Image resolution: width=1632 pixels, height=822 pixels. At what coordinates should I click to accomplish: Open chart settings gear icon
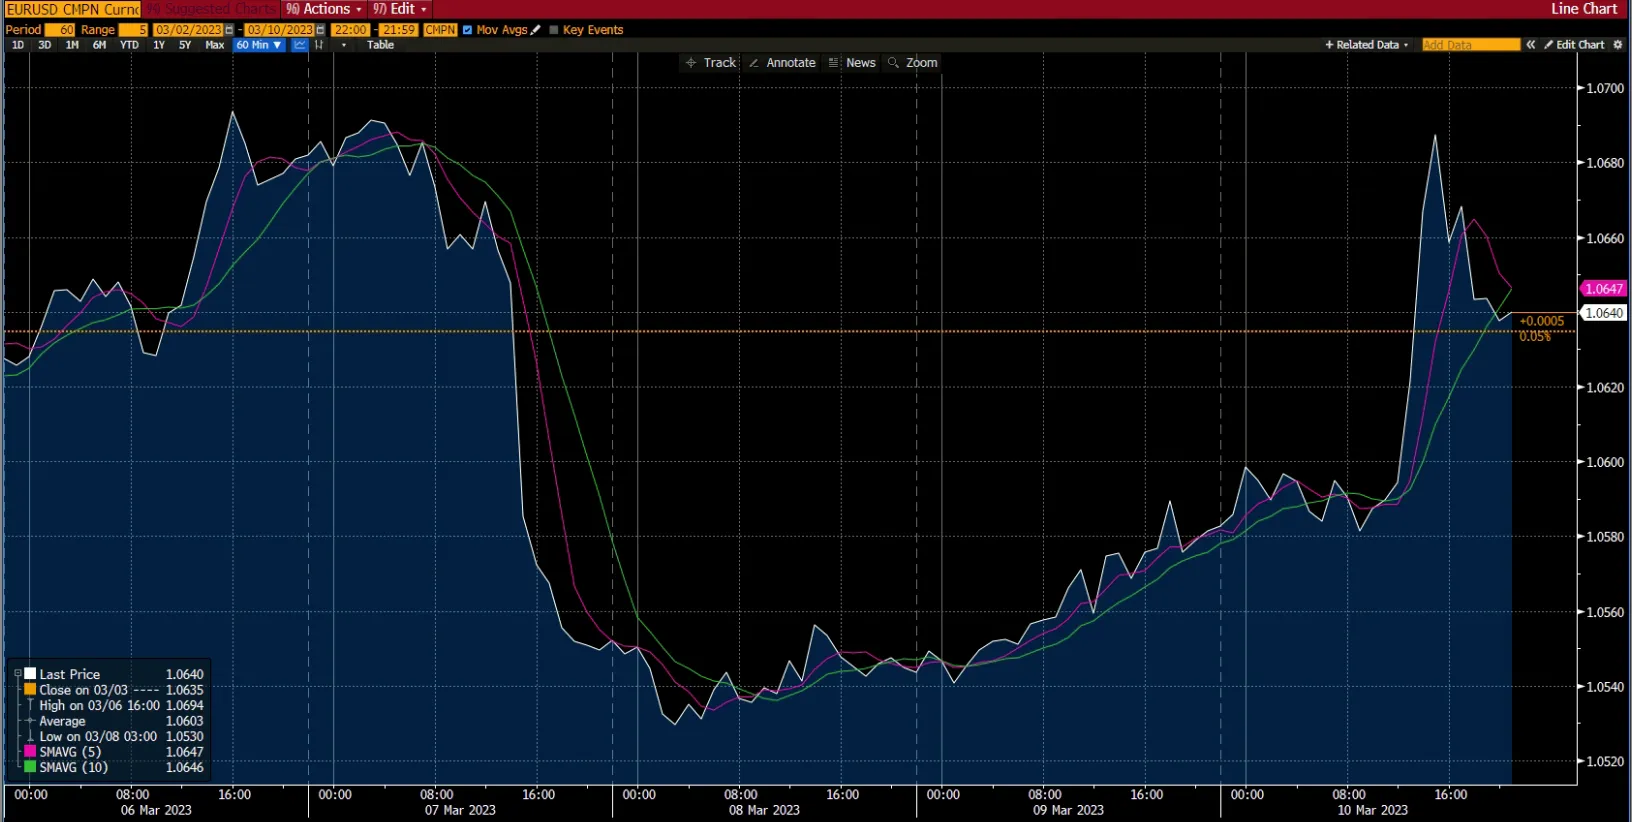tap(1618, 45)
